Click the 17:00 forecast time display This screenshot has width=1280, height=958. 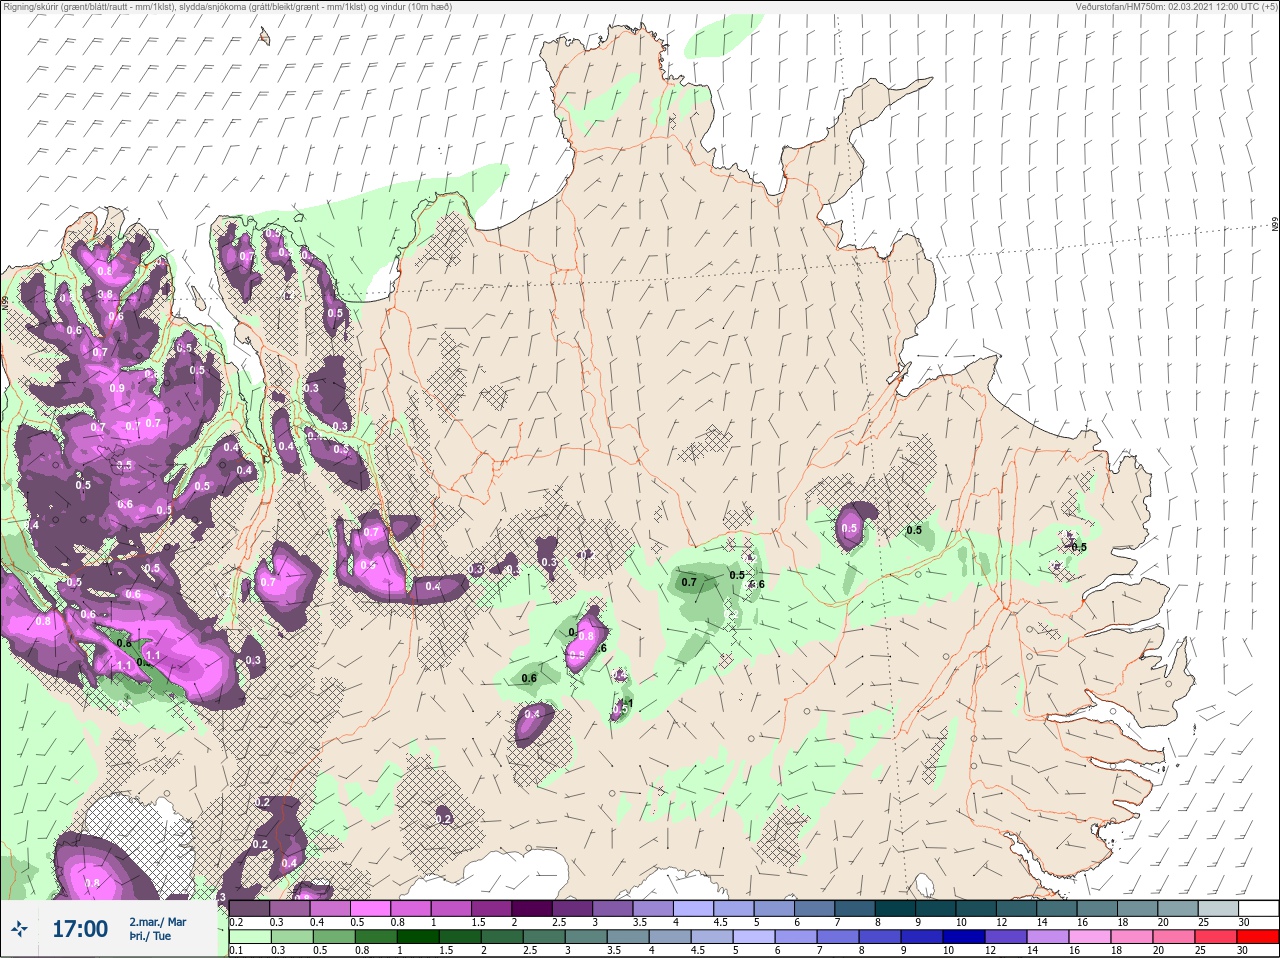[80, 929]
